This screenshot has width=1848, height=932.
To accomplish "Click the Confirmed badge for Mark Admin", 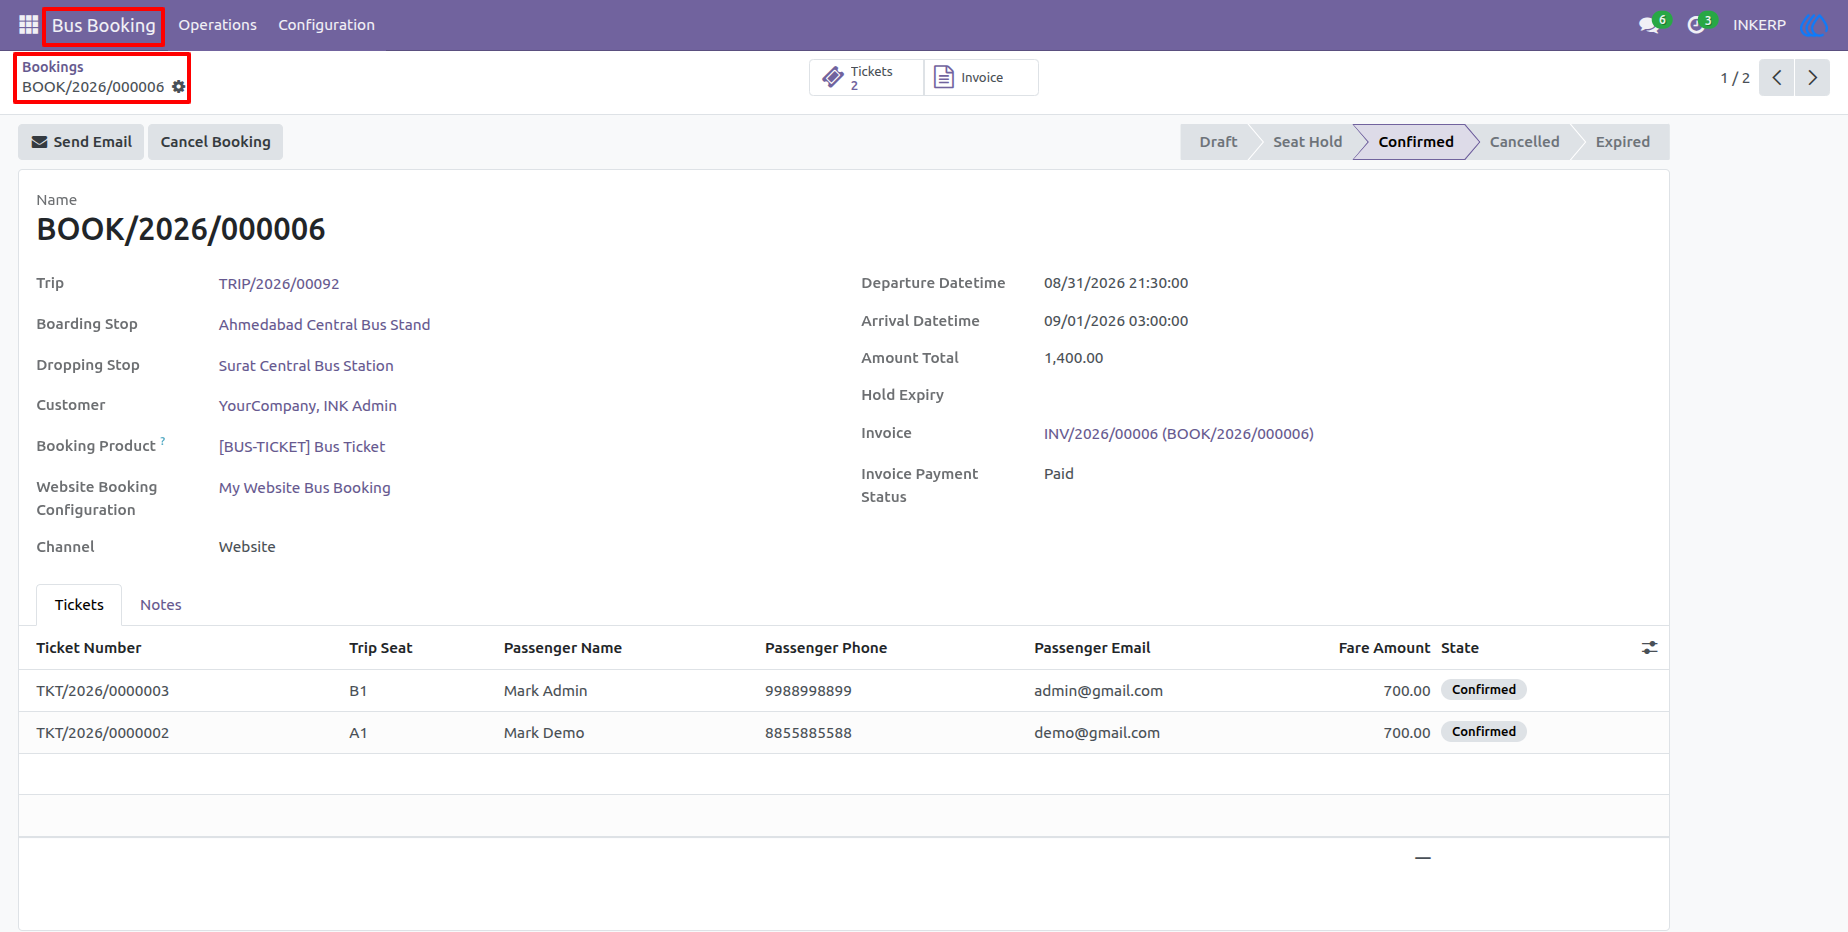I will click(x=1484, y=690).
